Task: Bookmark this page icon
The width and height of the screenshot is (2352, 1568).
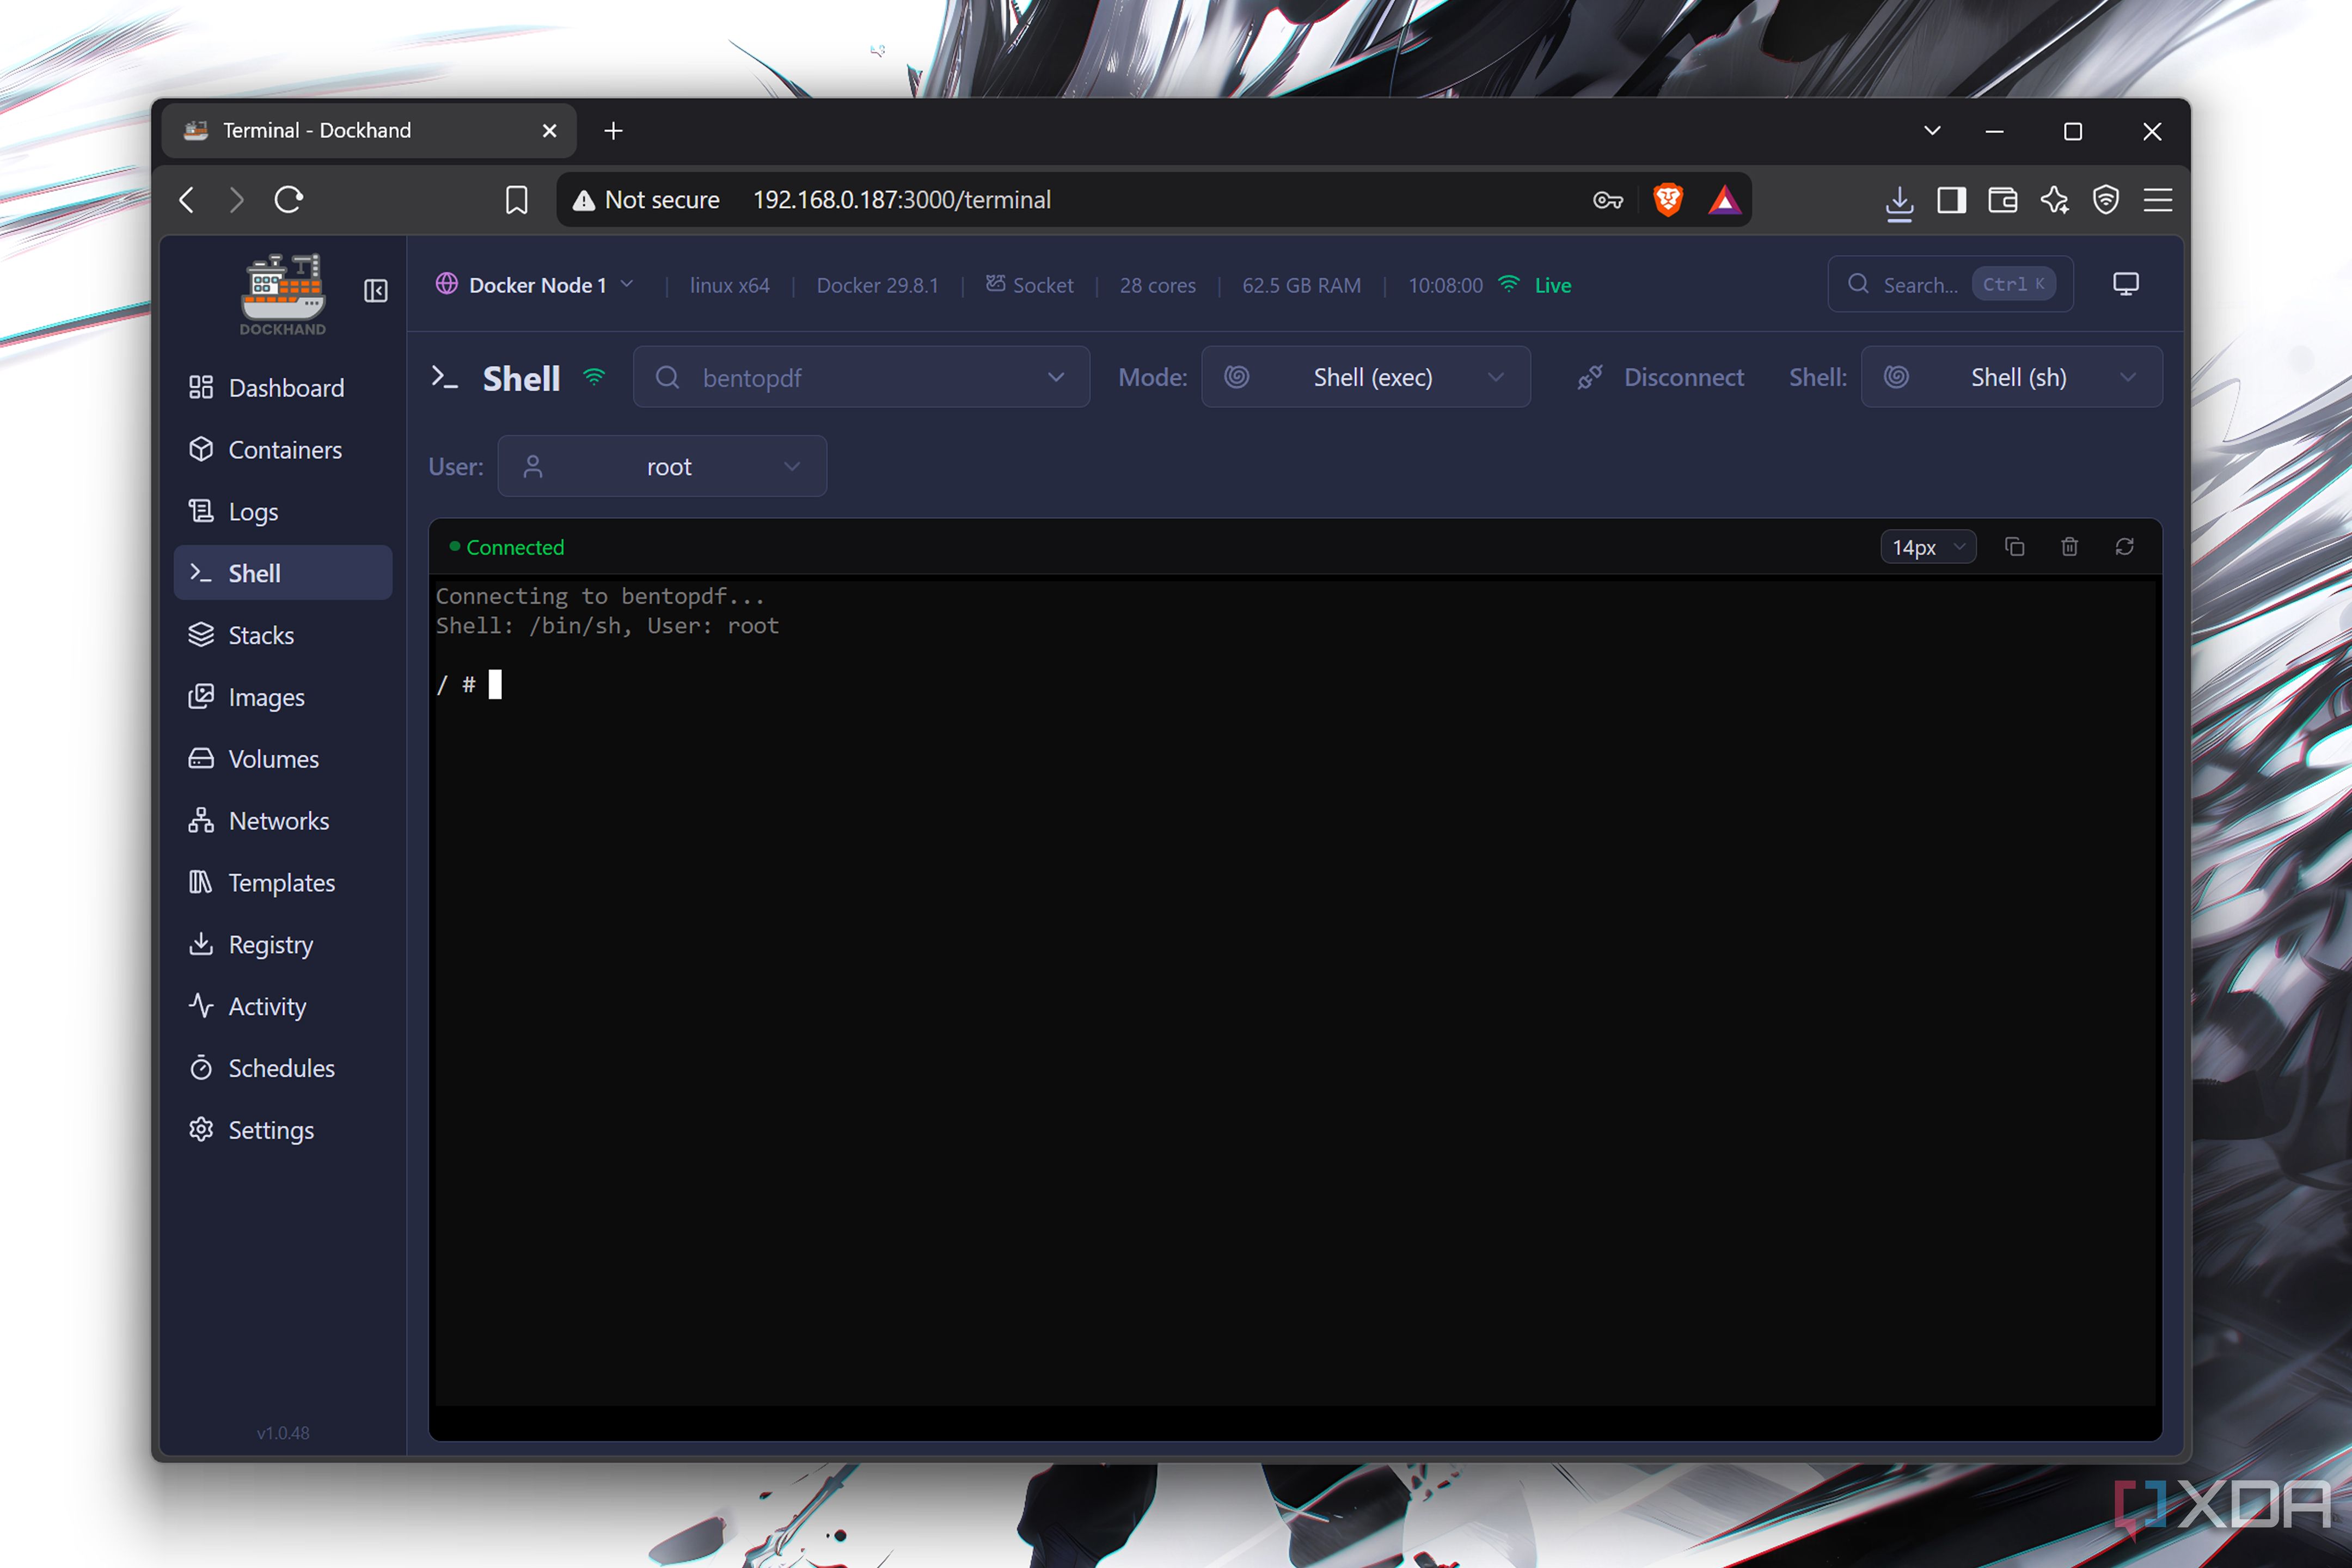Action: pos(516,200)
